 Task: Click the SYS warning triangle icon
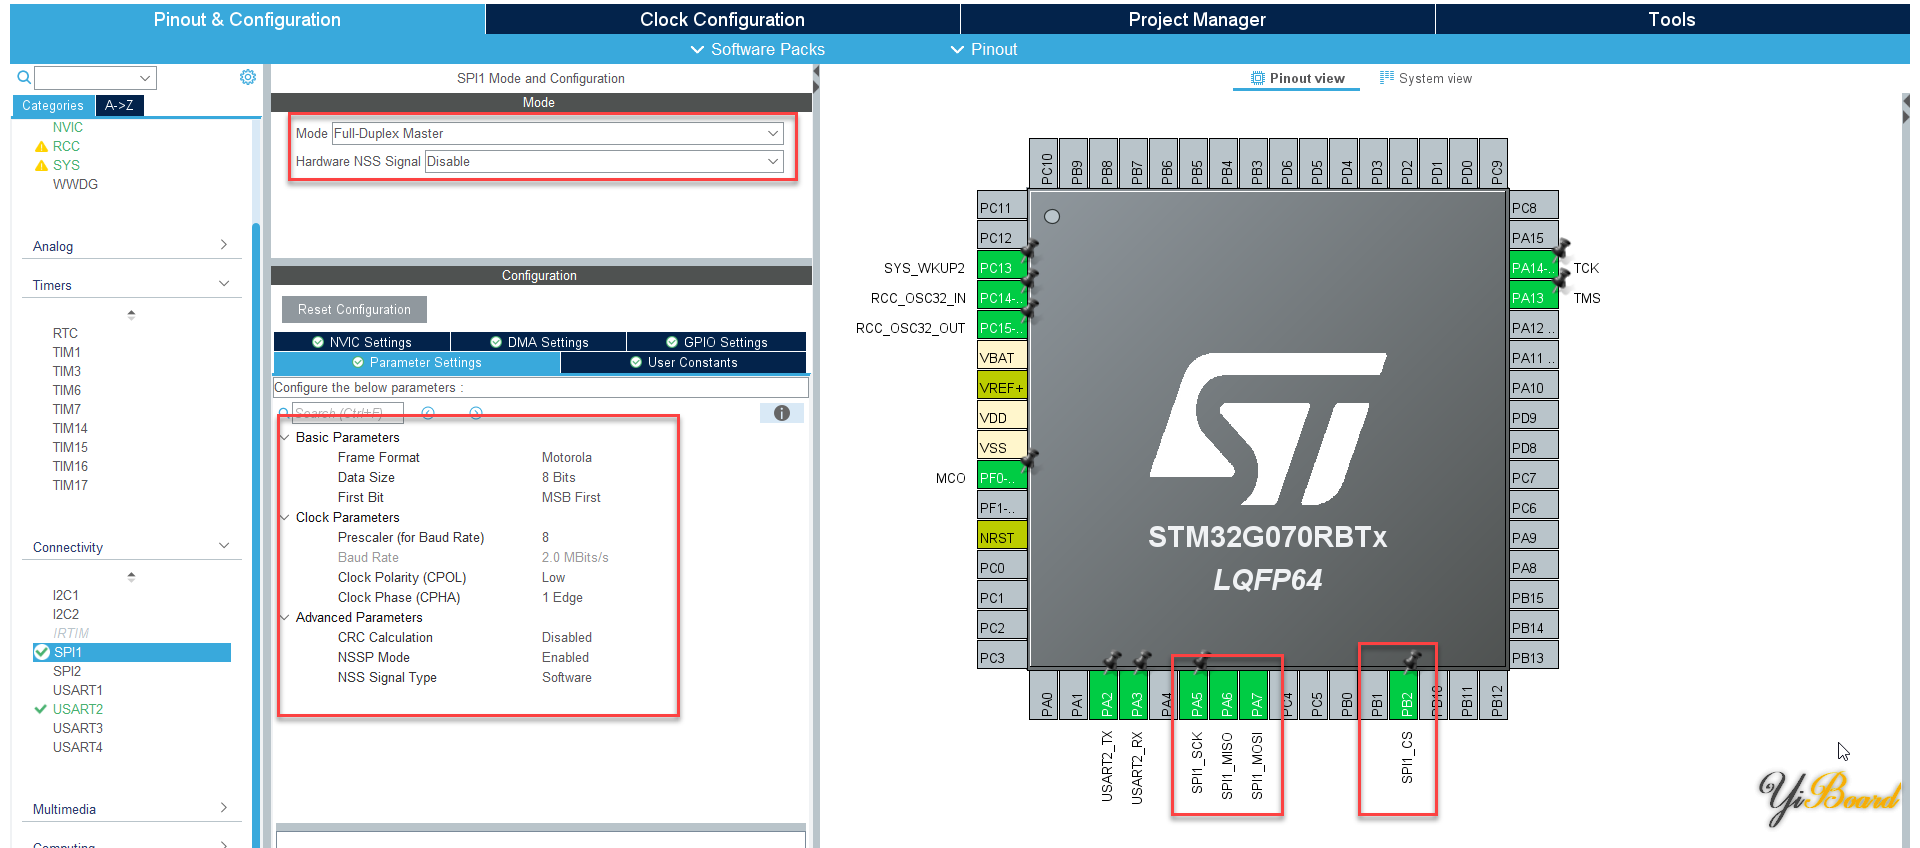[41, 165]
